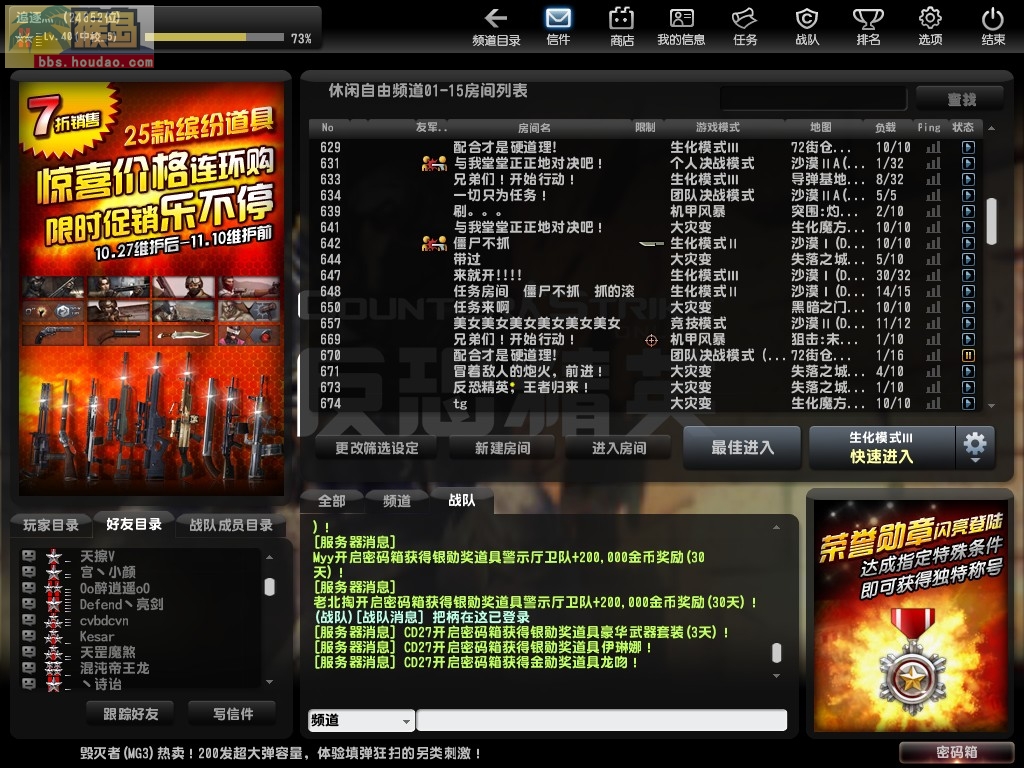Viewport: 1024px width, 768px height.
Task: Click the room list scrollbar thumb
Action: 991,221
